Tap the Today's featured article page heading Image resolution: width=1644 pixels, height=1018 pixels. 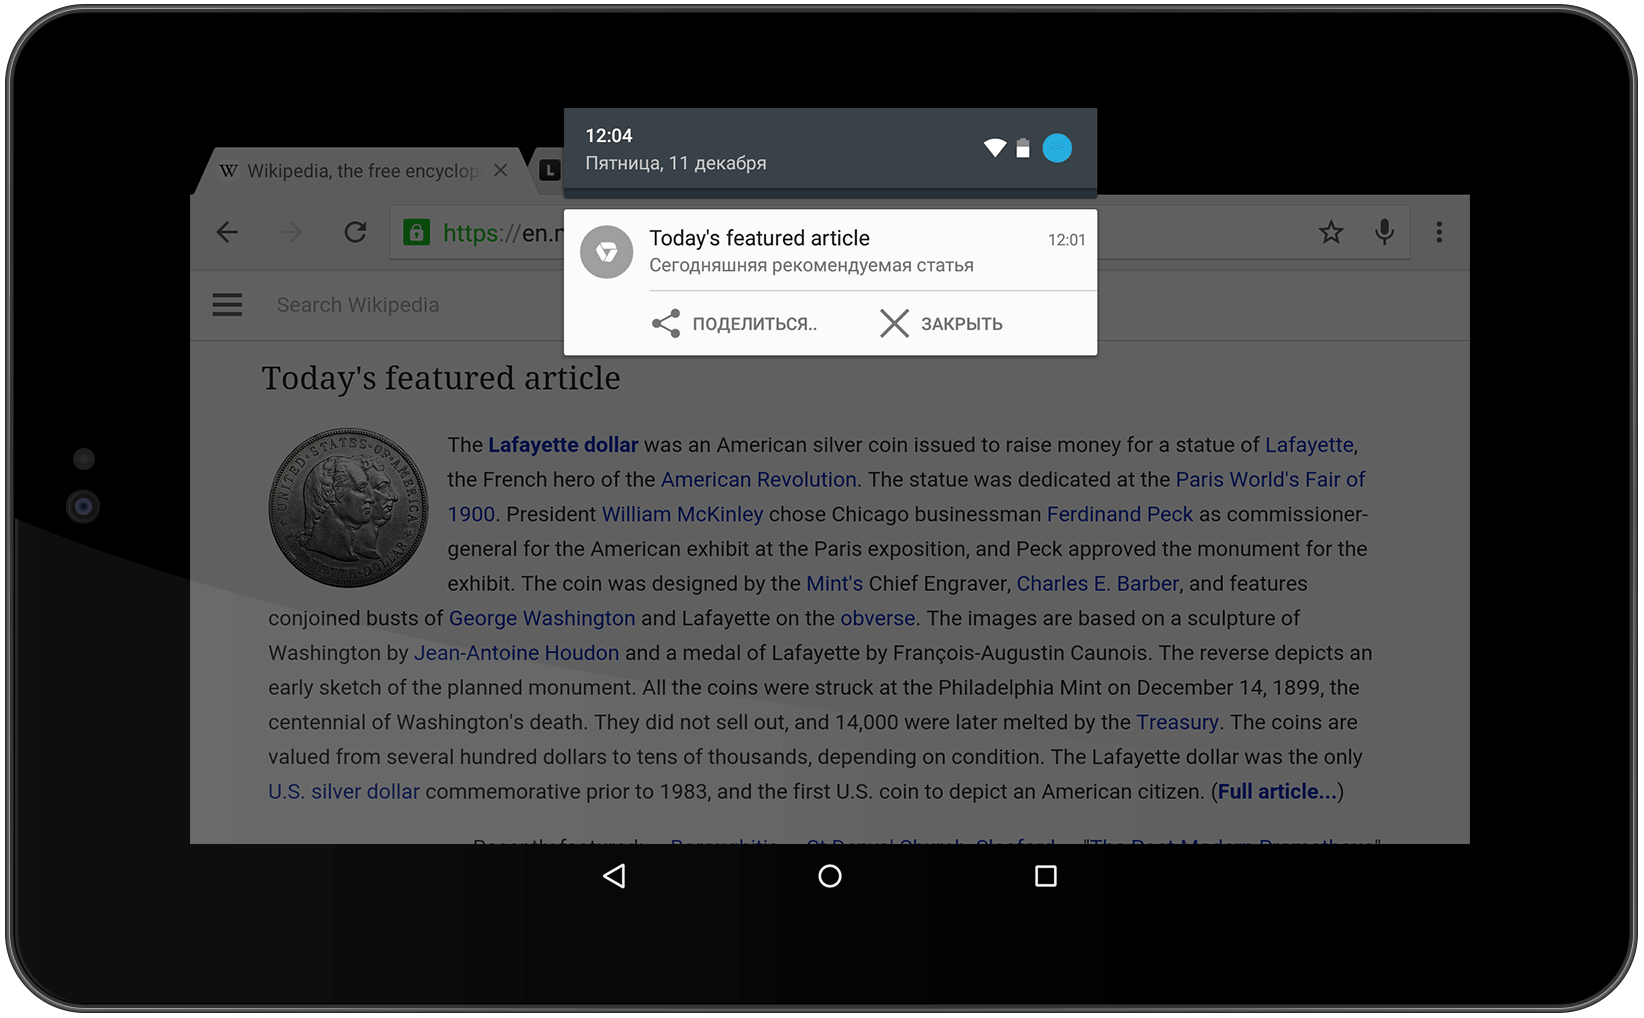click(x=441, y=379)
